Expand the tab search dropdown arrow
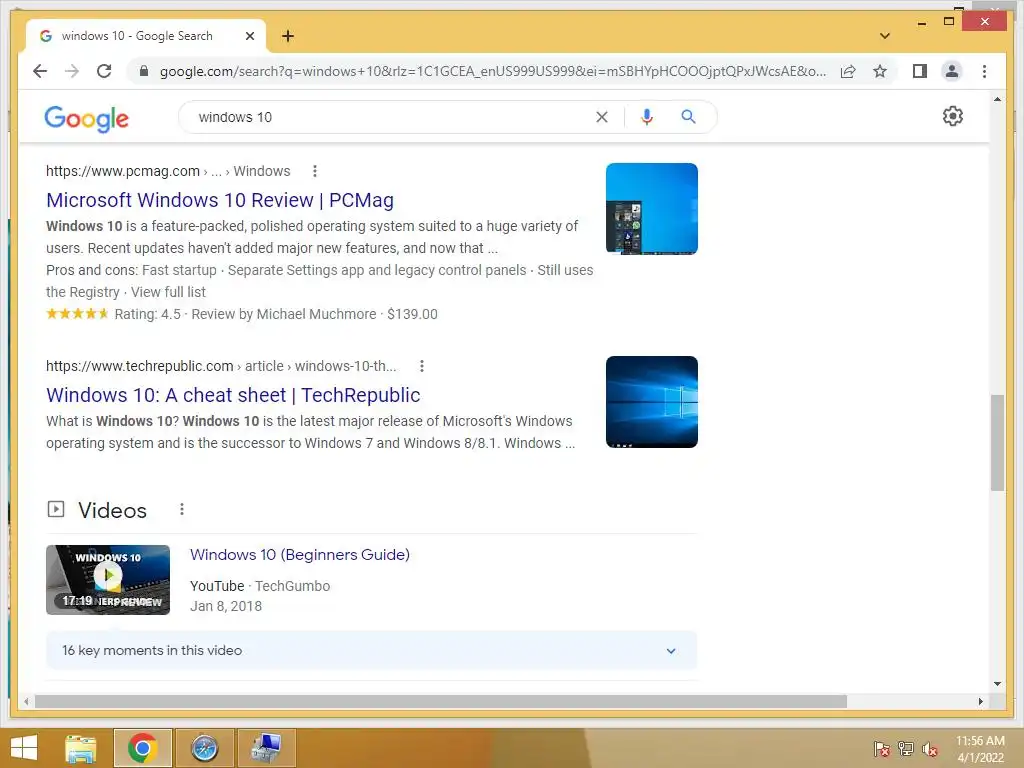The image size is (1024, 768). (x=885, y=36)
